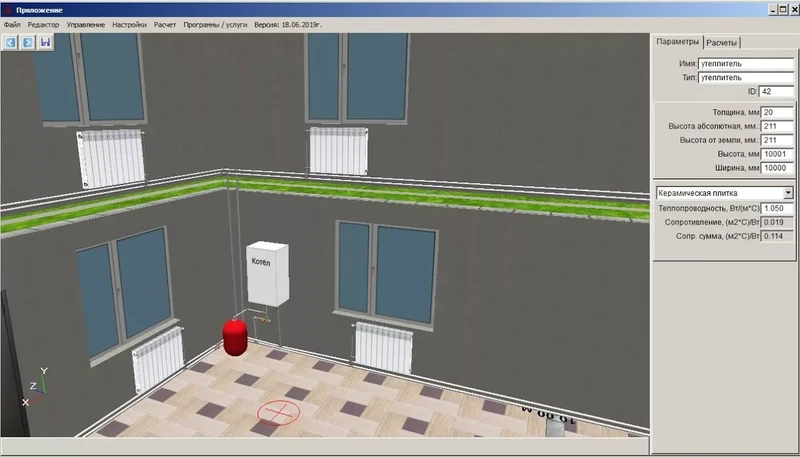Open the Настройки menu
The image size is (800, 458).
(129, 23)
